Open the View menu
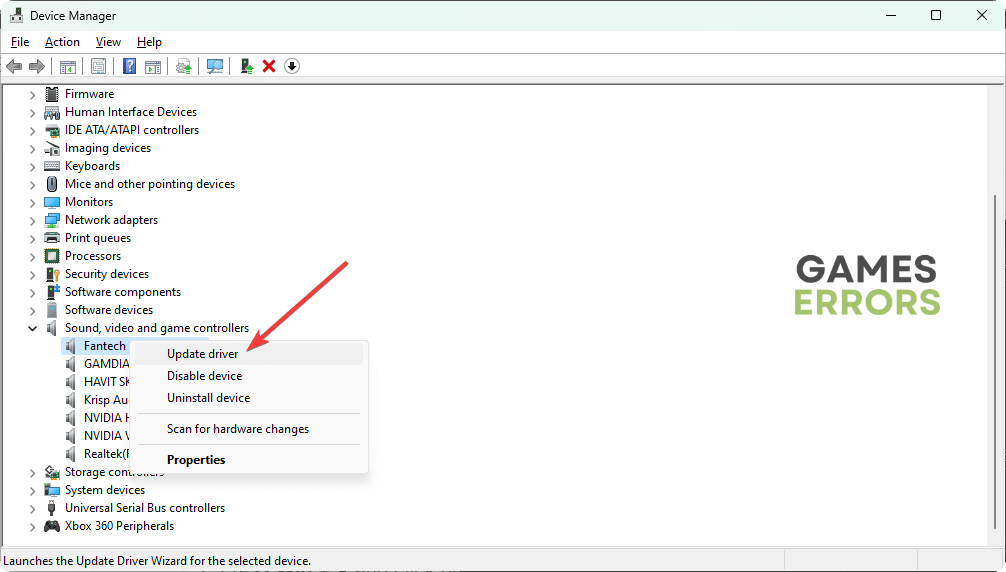Screen dimensions: 1006x572 tap(108, 42)
